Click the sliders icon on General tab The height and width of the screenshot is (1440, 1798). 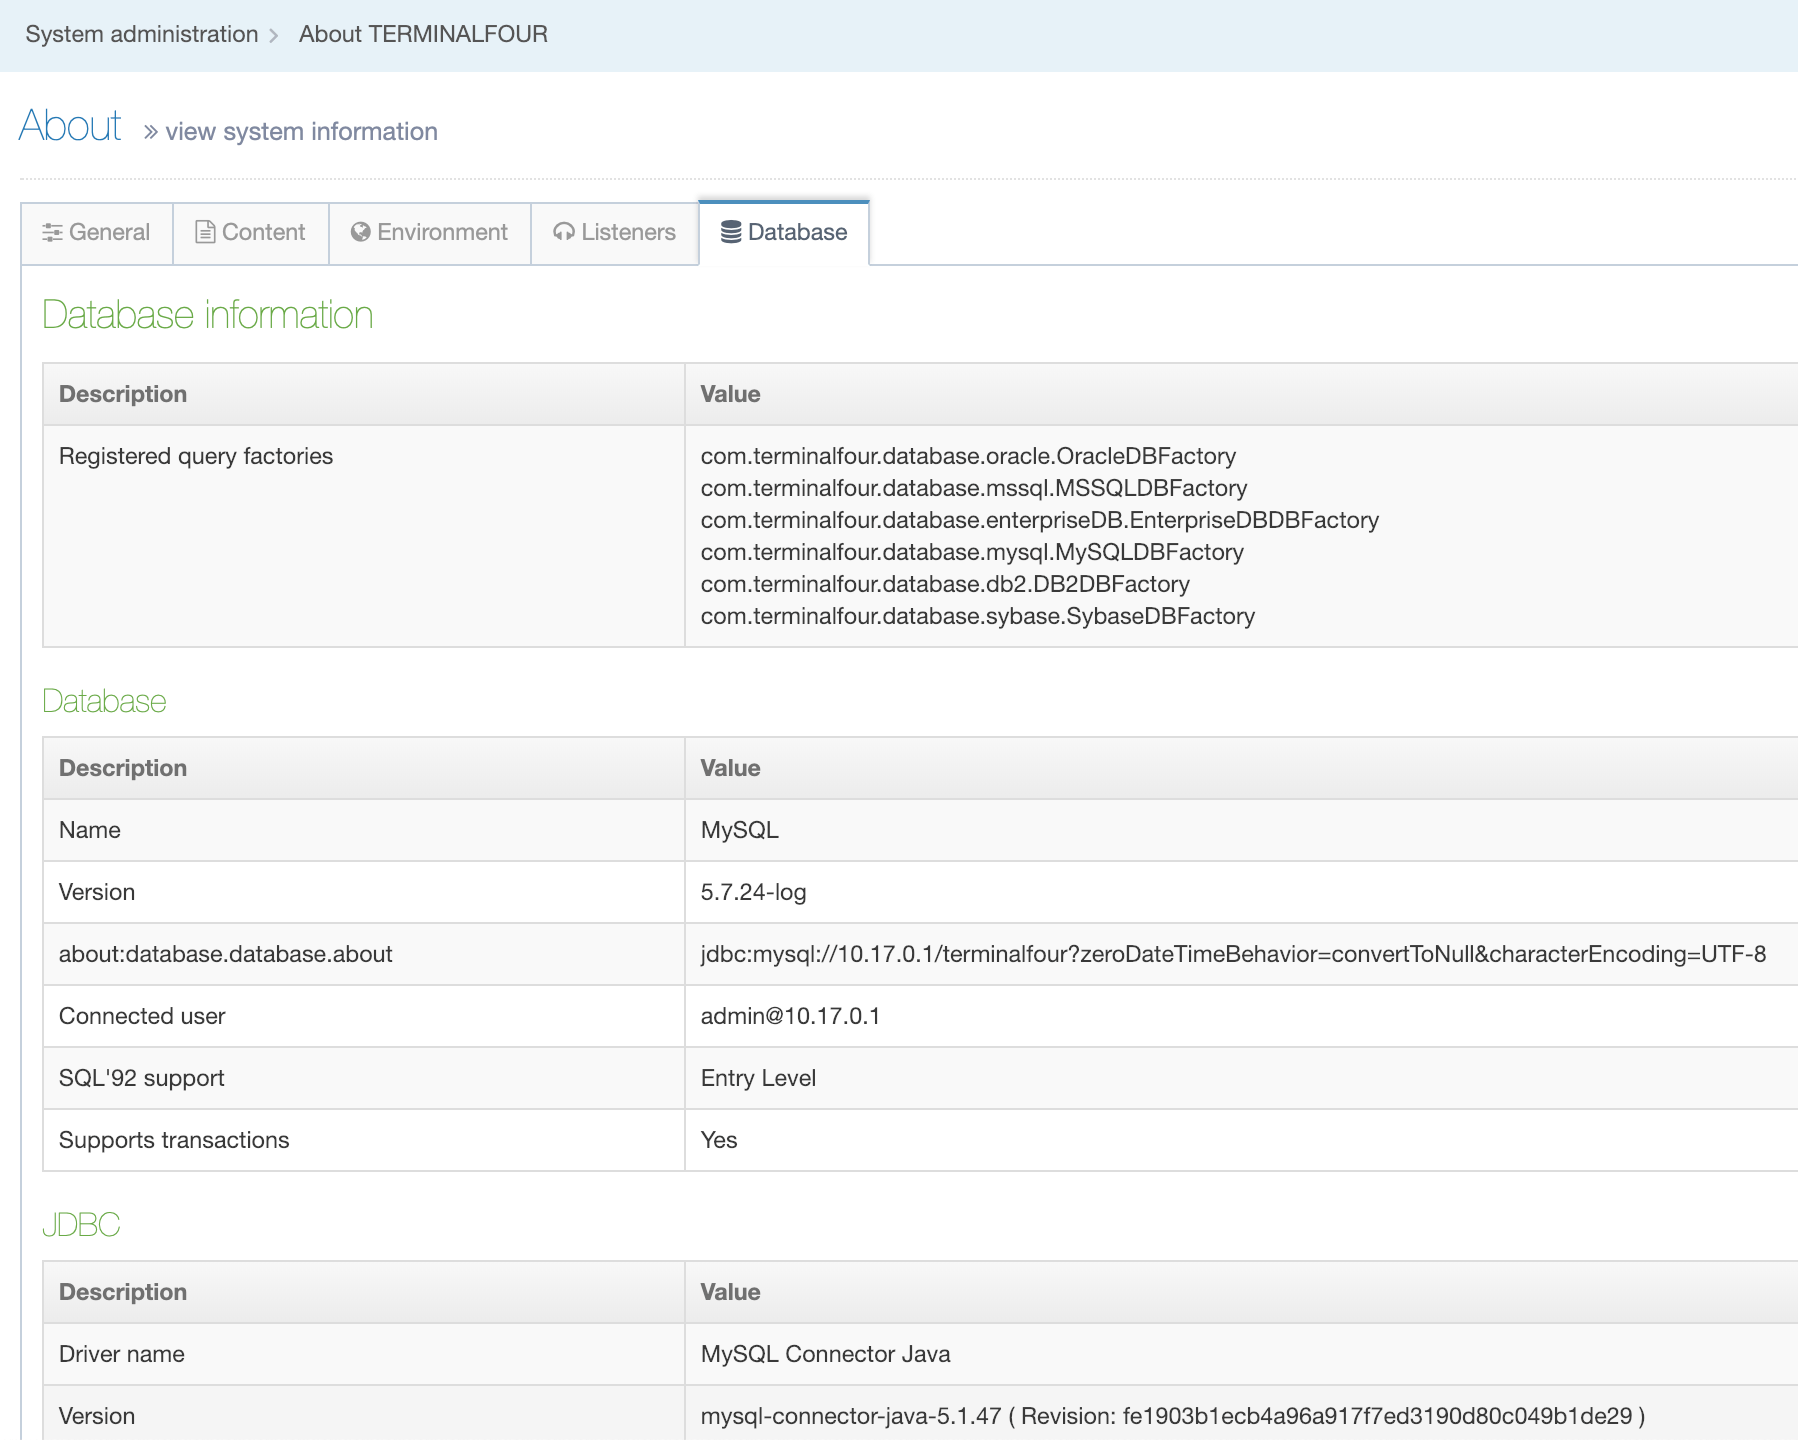coord(52,232)
